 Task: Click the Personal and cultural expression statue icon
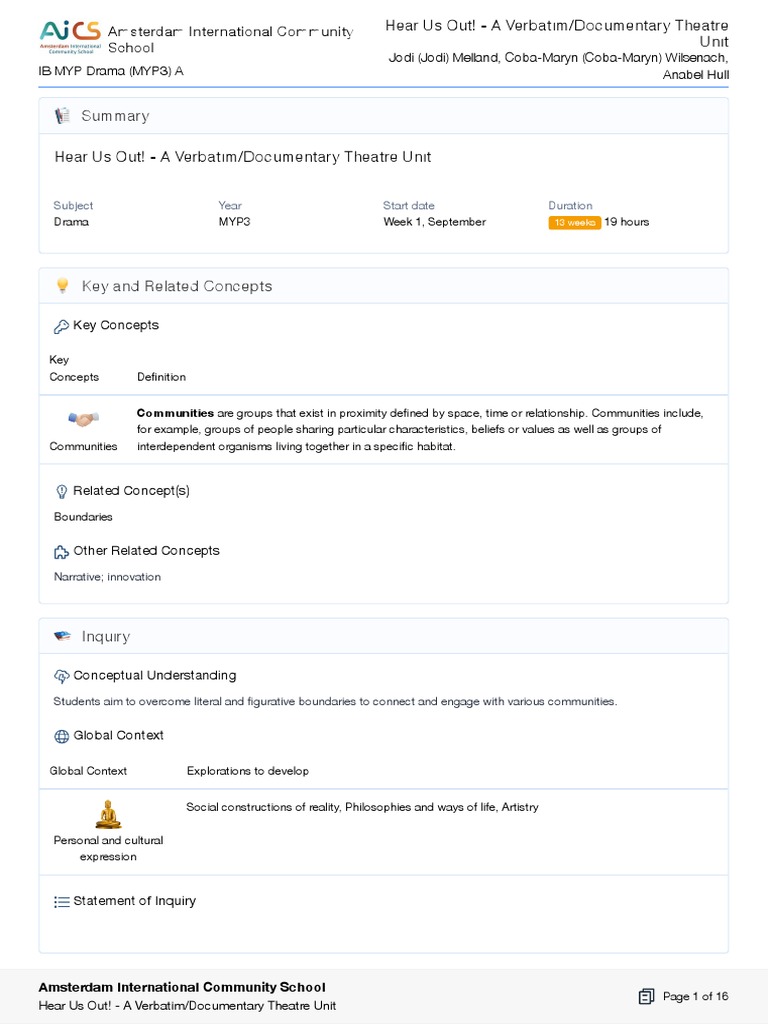108,814
